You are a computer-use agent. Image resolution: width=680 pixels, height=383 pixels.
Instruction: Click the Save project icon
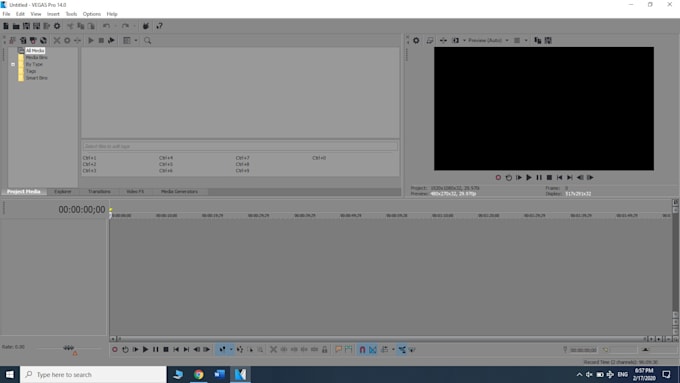26,26
